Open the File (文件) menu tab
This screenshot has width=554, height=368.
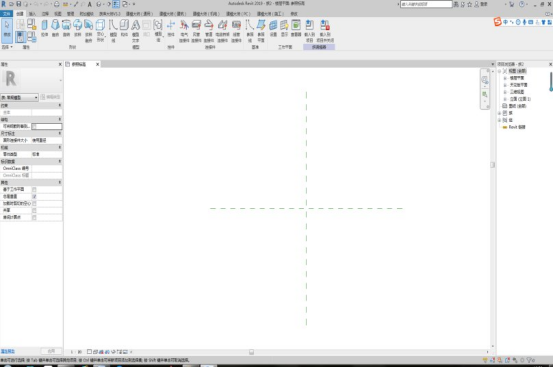7,14
